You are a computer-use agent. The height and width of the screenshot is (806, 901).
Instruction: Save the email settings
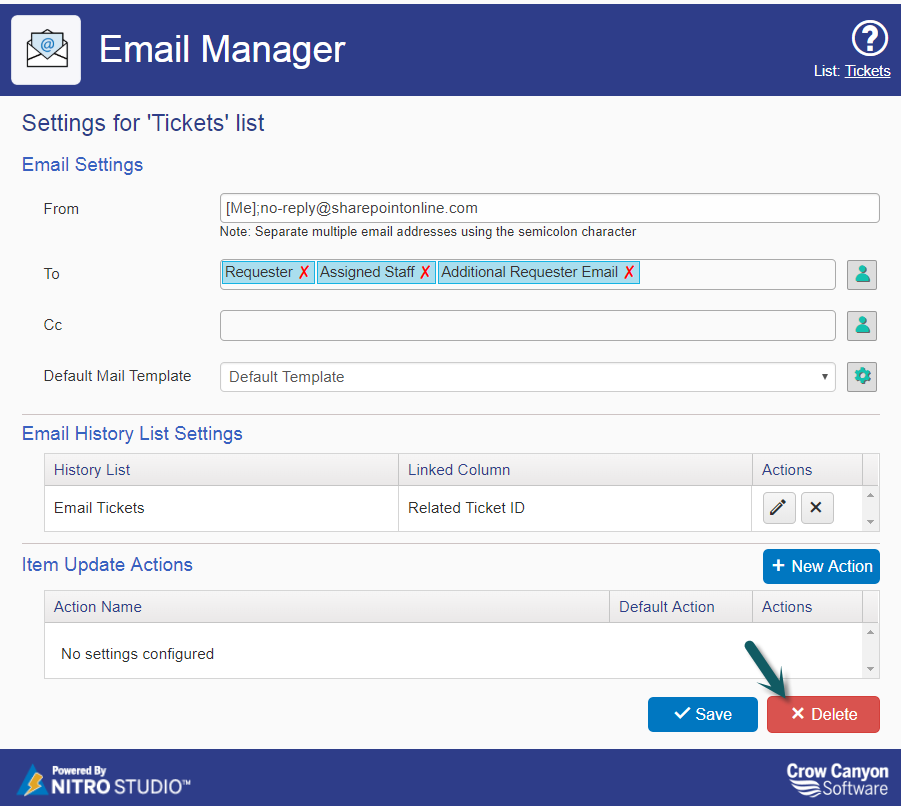[x=702, y=714]
